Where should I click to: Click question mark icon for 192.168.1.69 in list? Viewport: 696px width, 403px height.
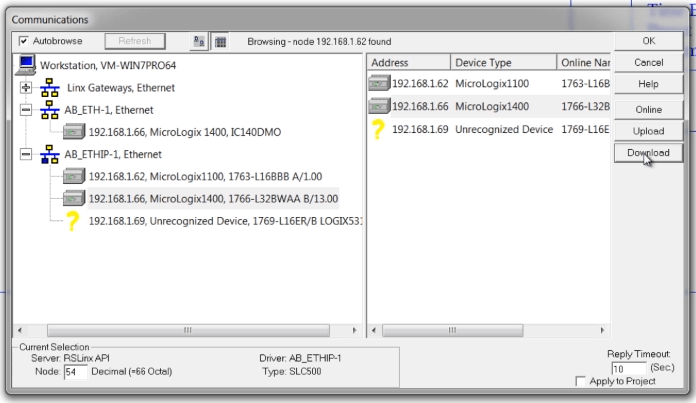click(378, 130)
